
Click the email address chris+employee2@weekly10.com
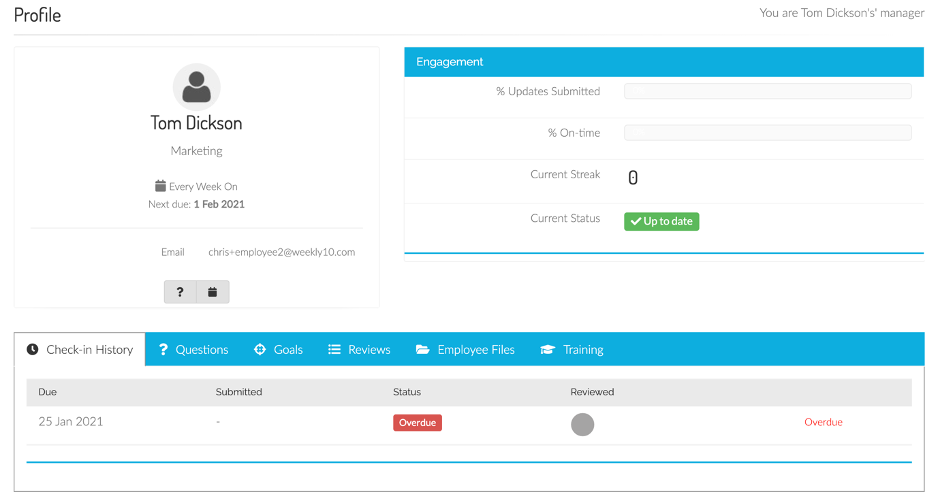tap(281, 252)
